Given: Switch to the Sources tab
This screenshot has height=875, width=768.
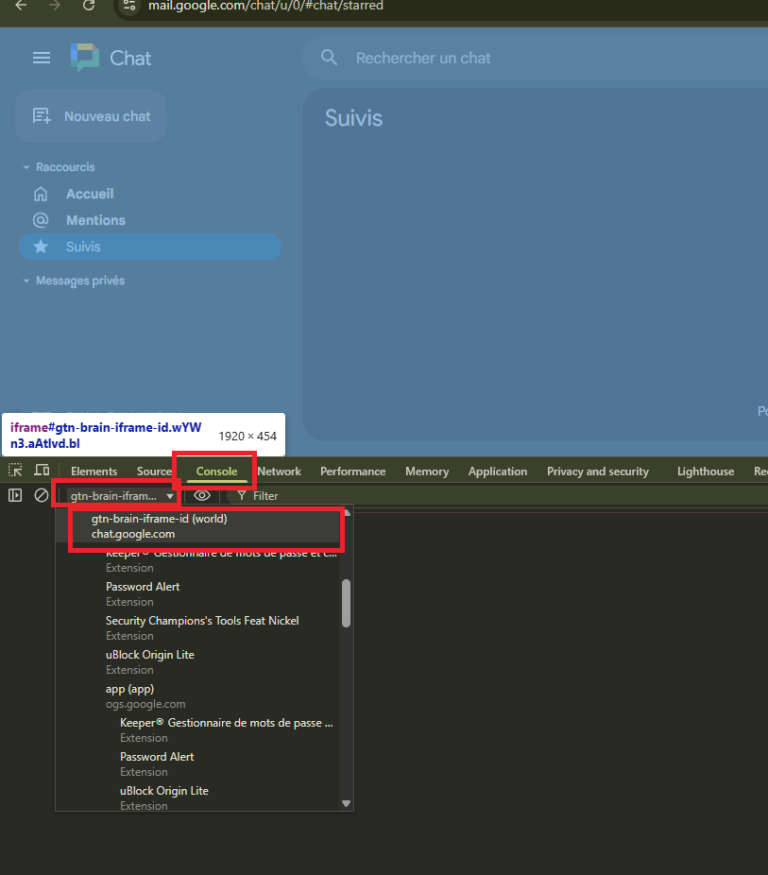Looking at the screenshot, I should [154, 472].
